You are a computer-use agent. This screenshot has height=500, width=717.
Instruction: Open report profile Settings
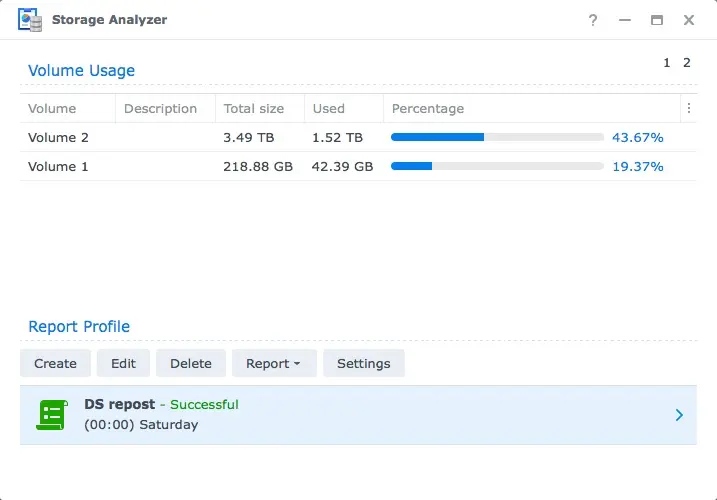click(x=363, y=363)
